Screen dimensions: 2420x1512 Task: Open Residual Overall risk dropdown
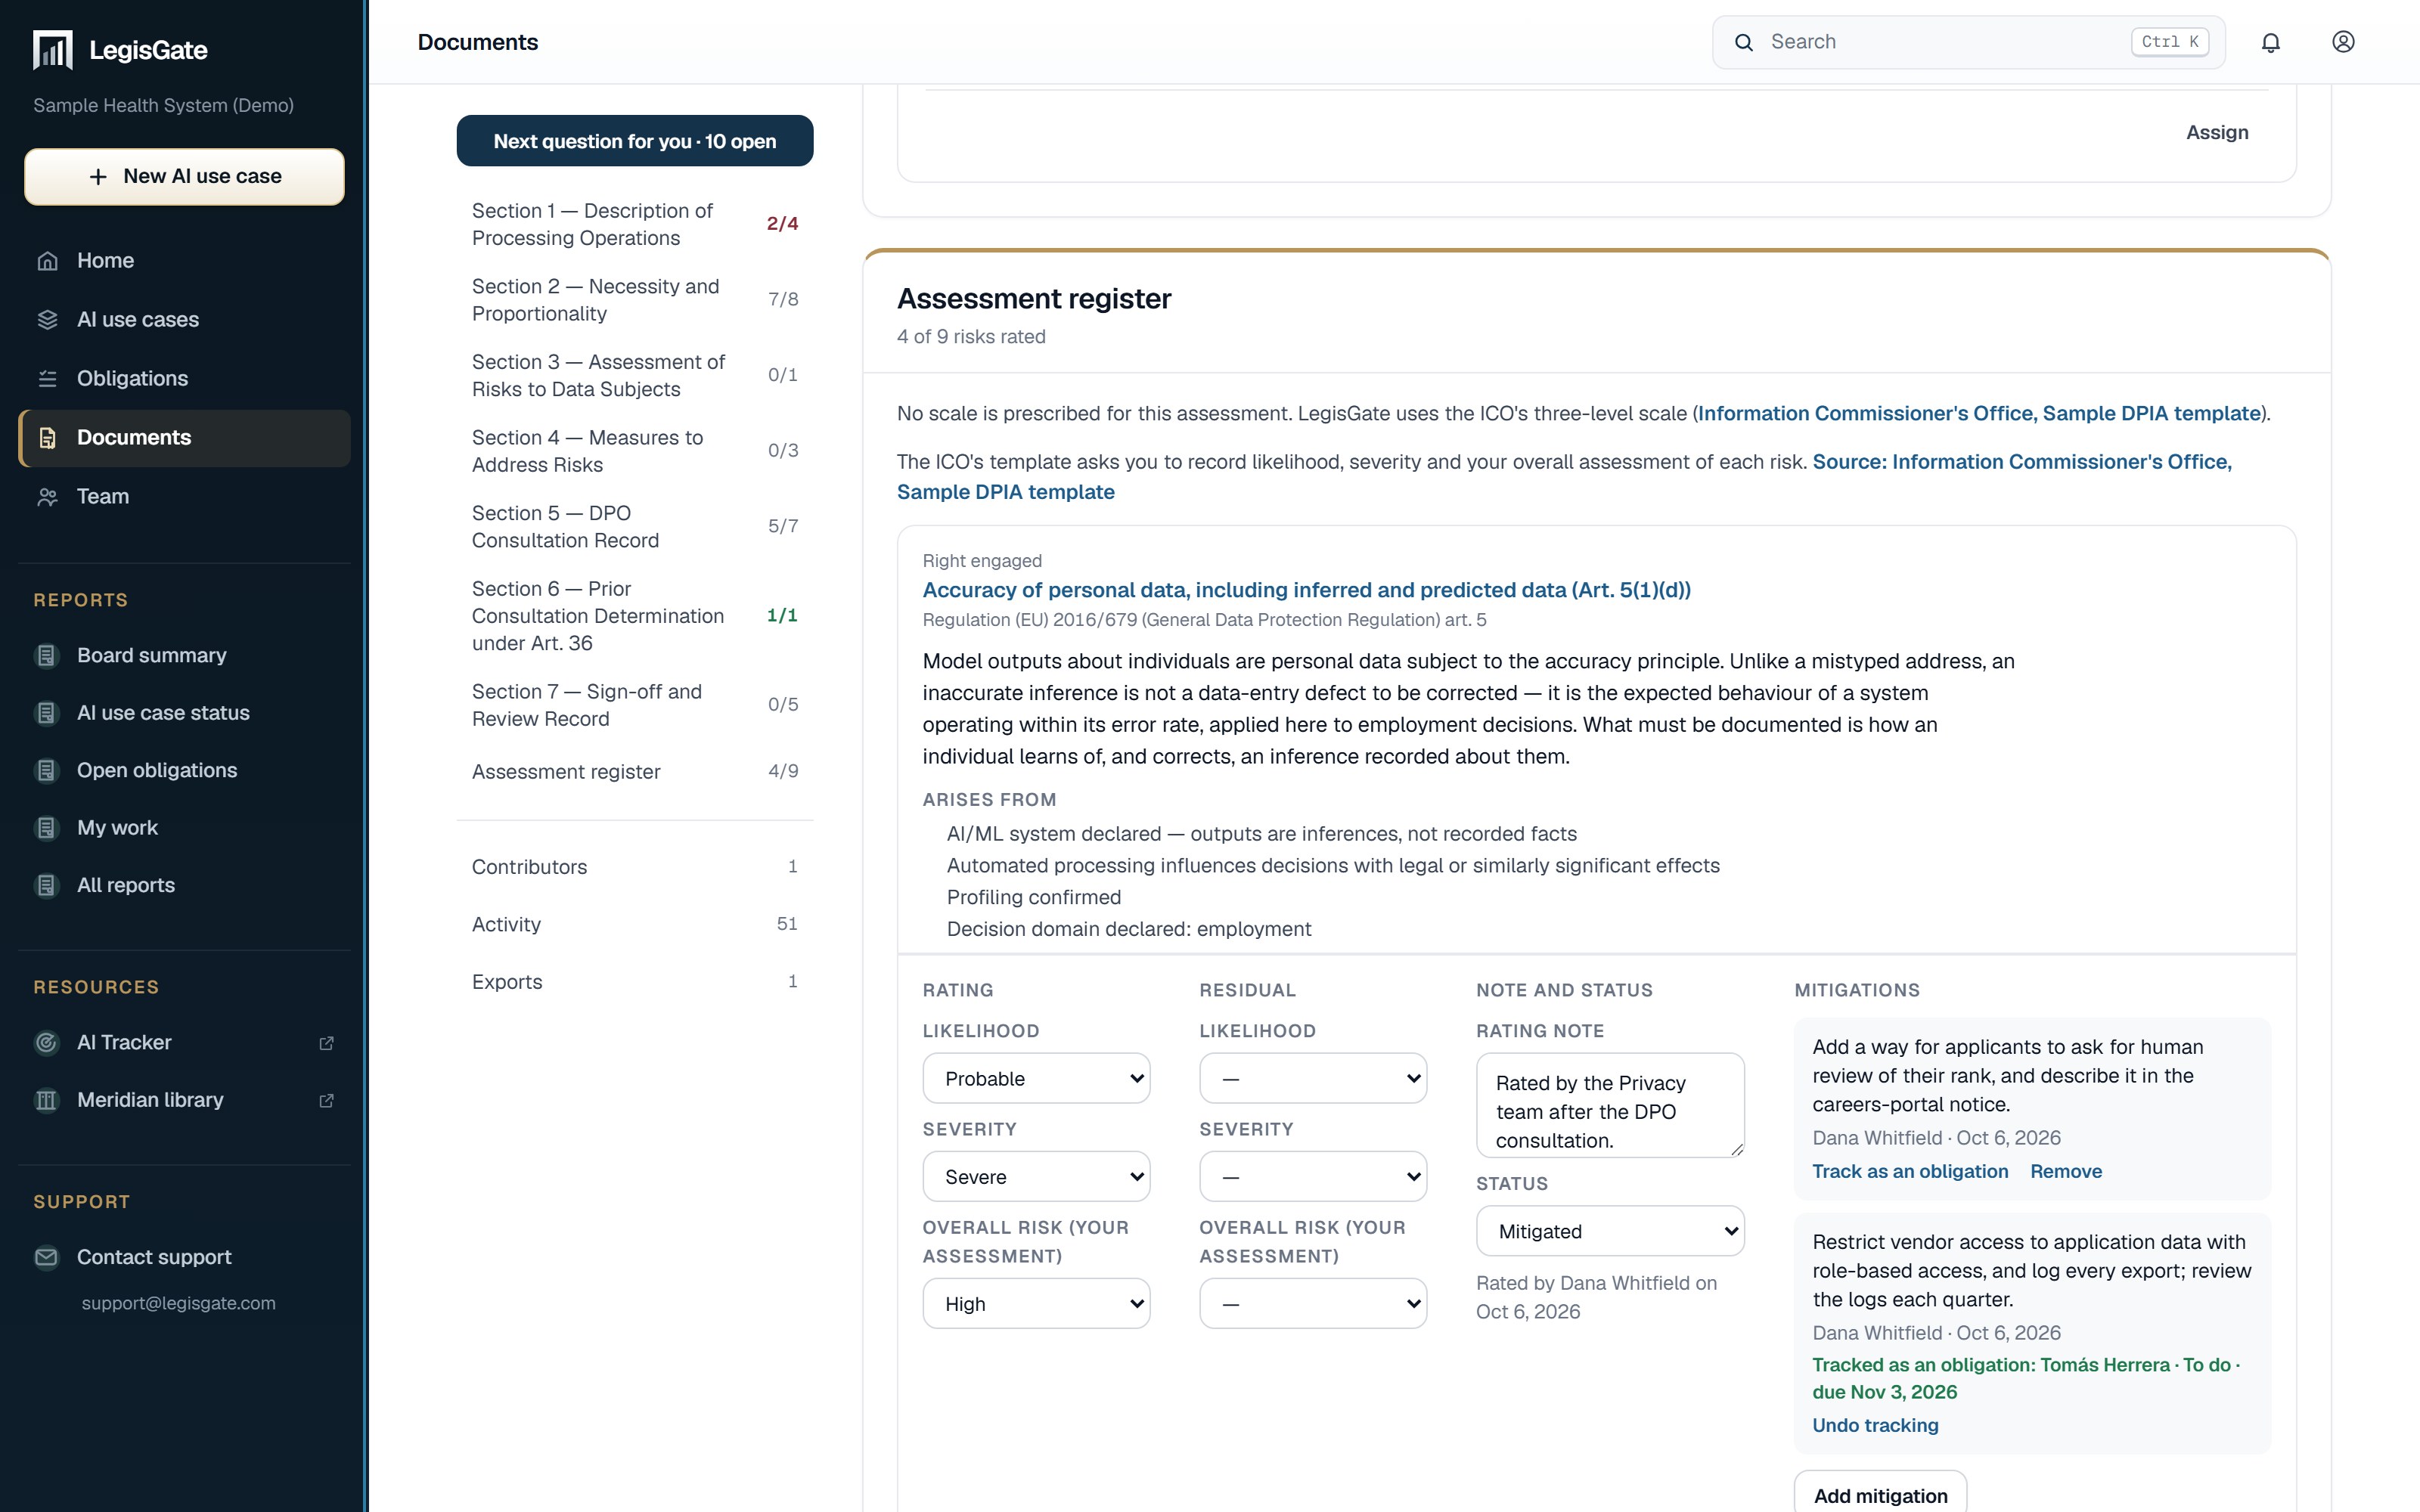point(1313,1304)
